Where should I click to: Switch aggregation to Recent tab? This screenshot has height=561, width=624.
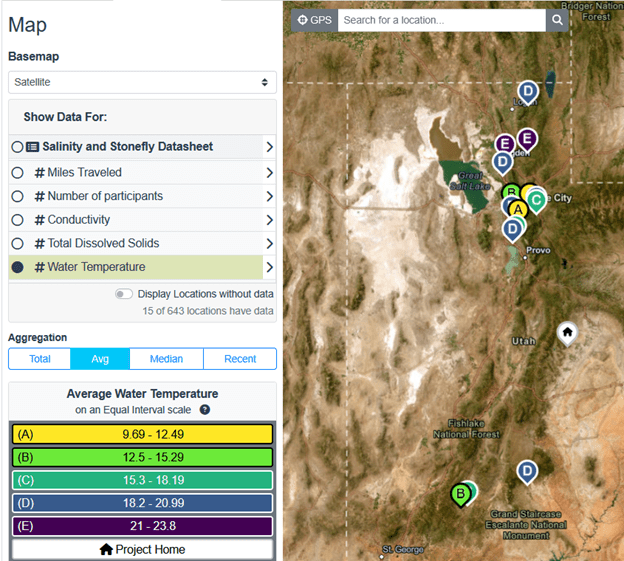tap(240, 359)
